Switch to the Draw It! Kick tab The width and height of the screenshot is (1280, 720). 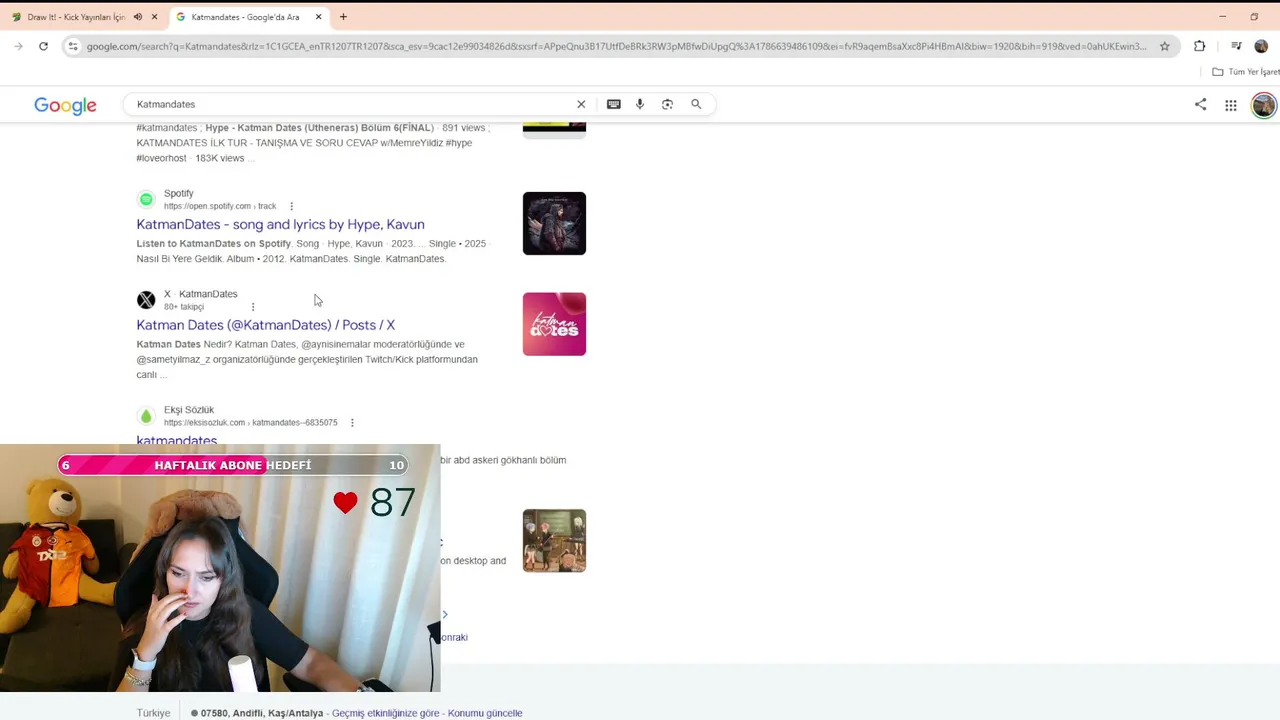(76, 17)
